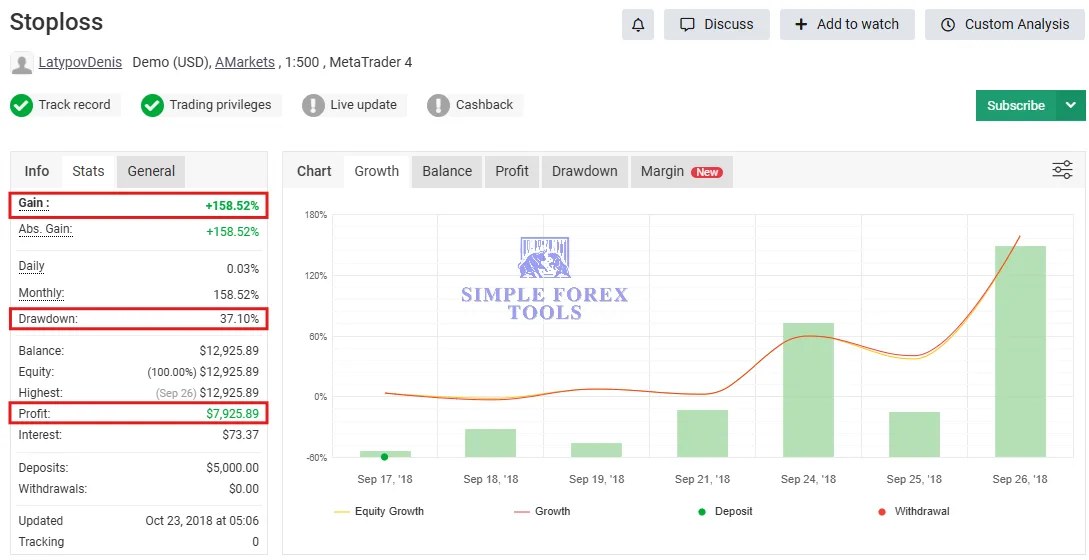This screenshot has width=1089, height=560.
Task: Click the Simple Forex Tools watermark logo
Action: point(544,279)
